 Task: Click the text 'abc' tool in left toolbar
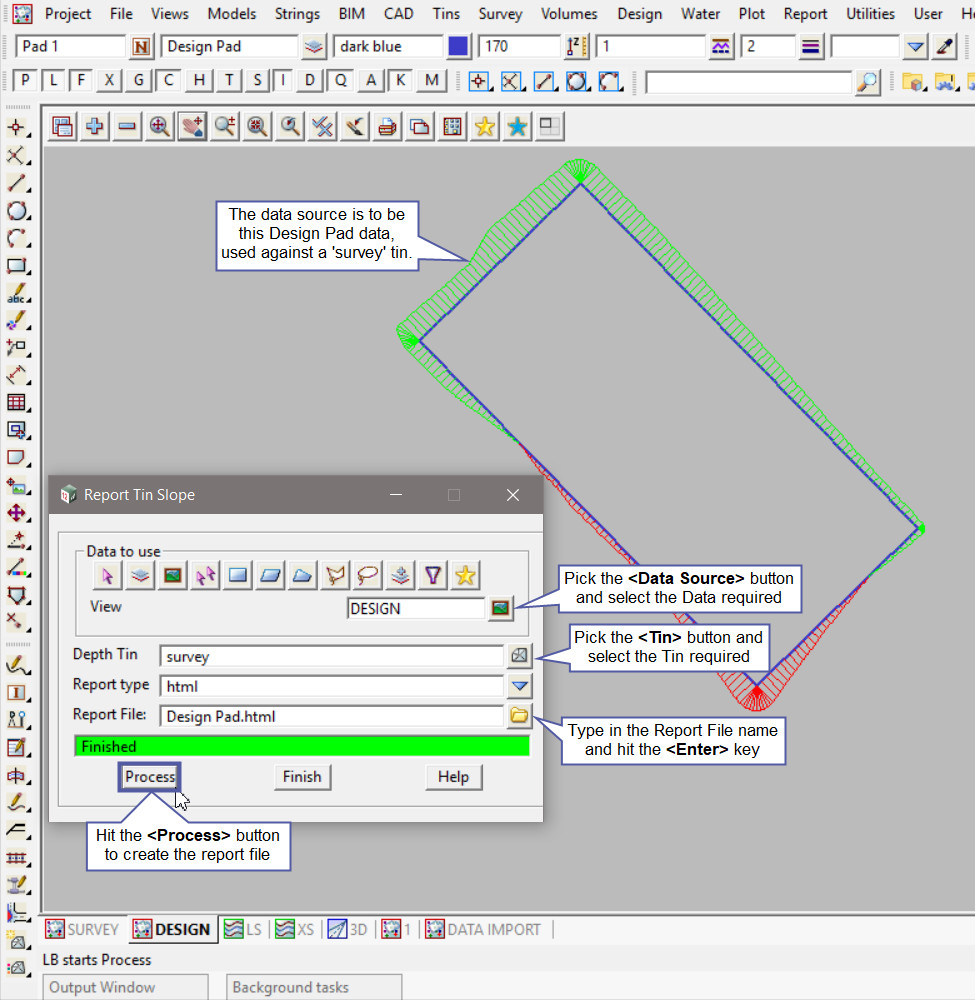click(17, 295)
